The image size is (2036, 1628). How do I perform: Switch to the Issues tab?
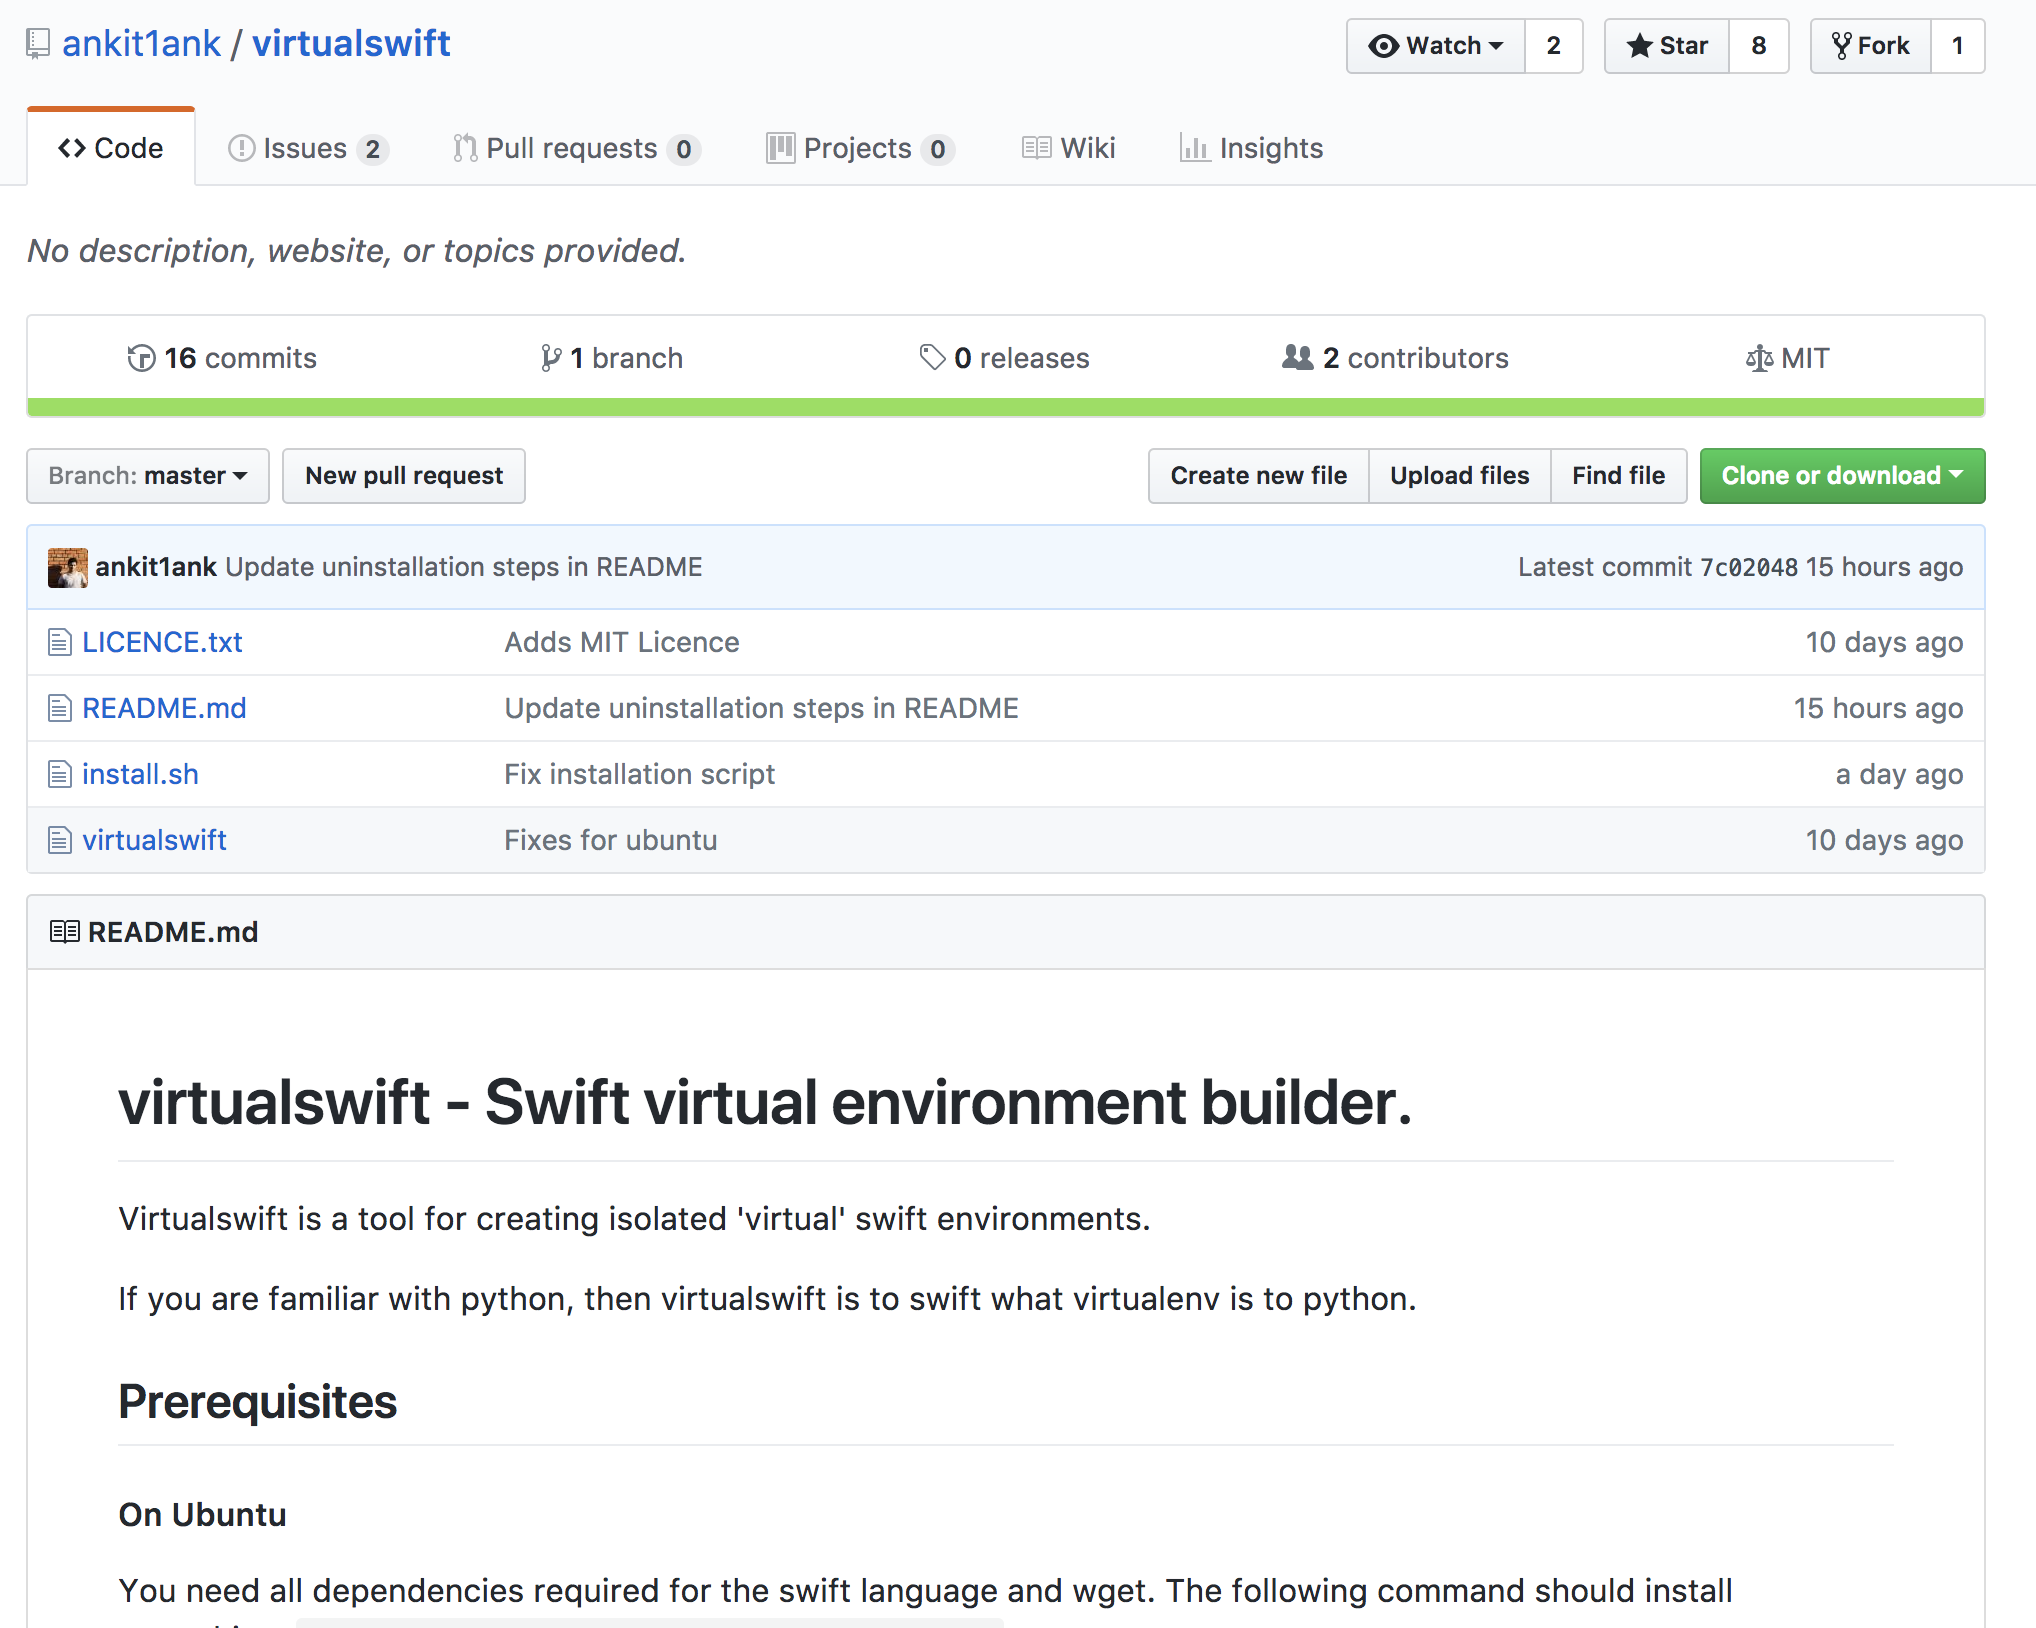[x=305, y=148]
